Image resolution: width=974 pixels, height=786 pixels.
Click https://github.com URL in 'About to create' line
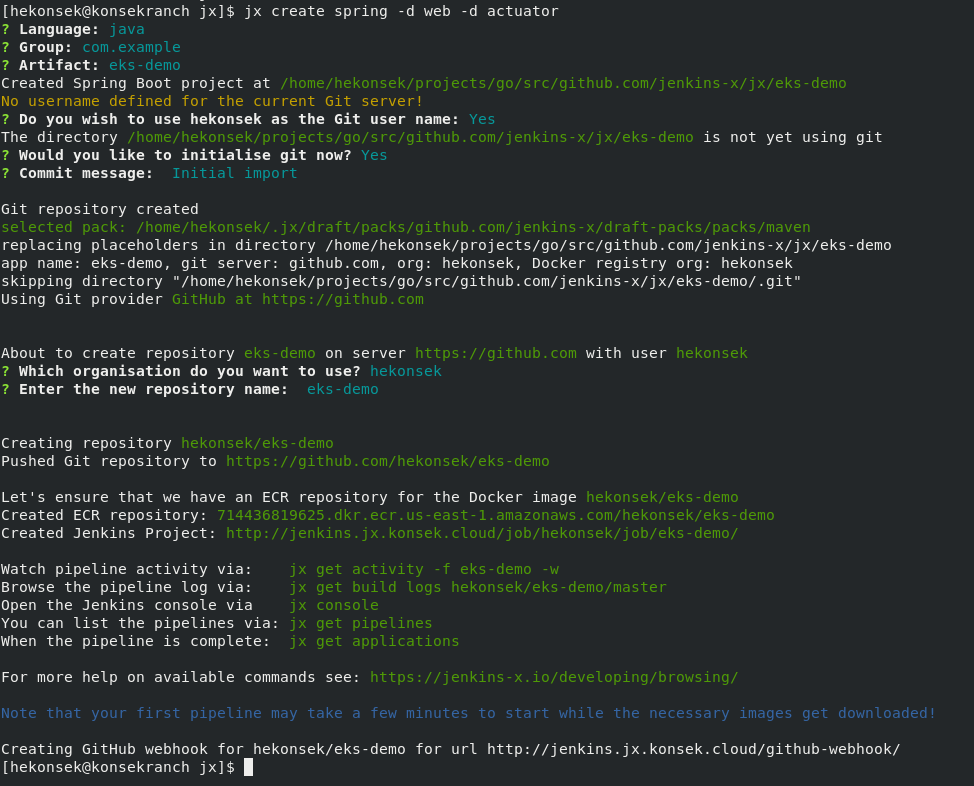tap(496, 354)
